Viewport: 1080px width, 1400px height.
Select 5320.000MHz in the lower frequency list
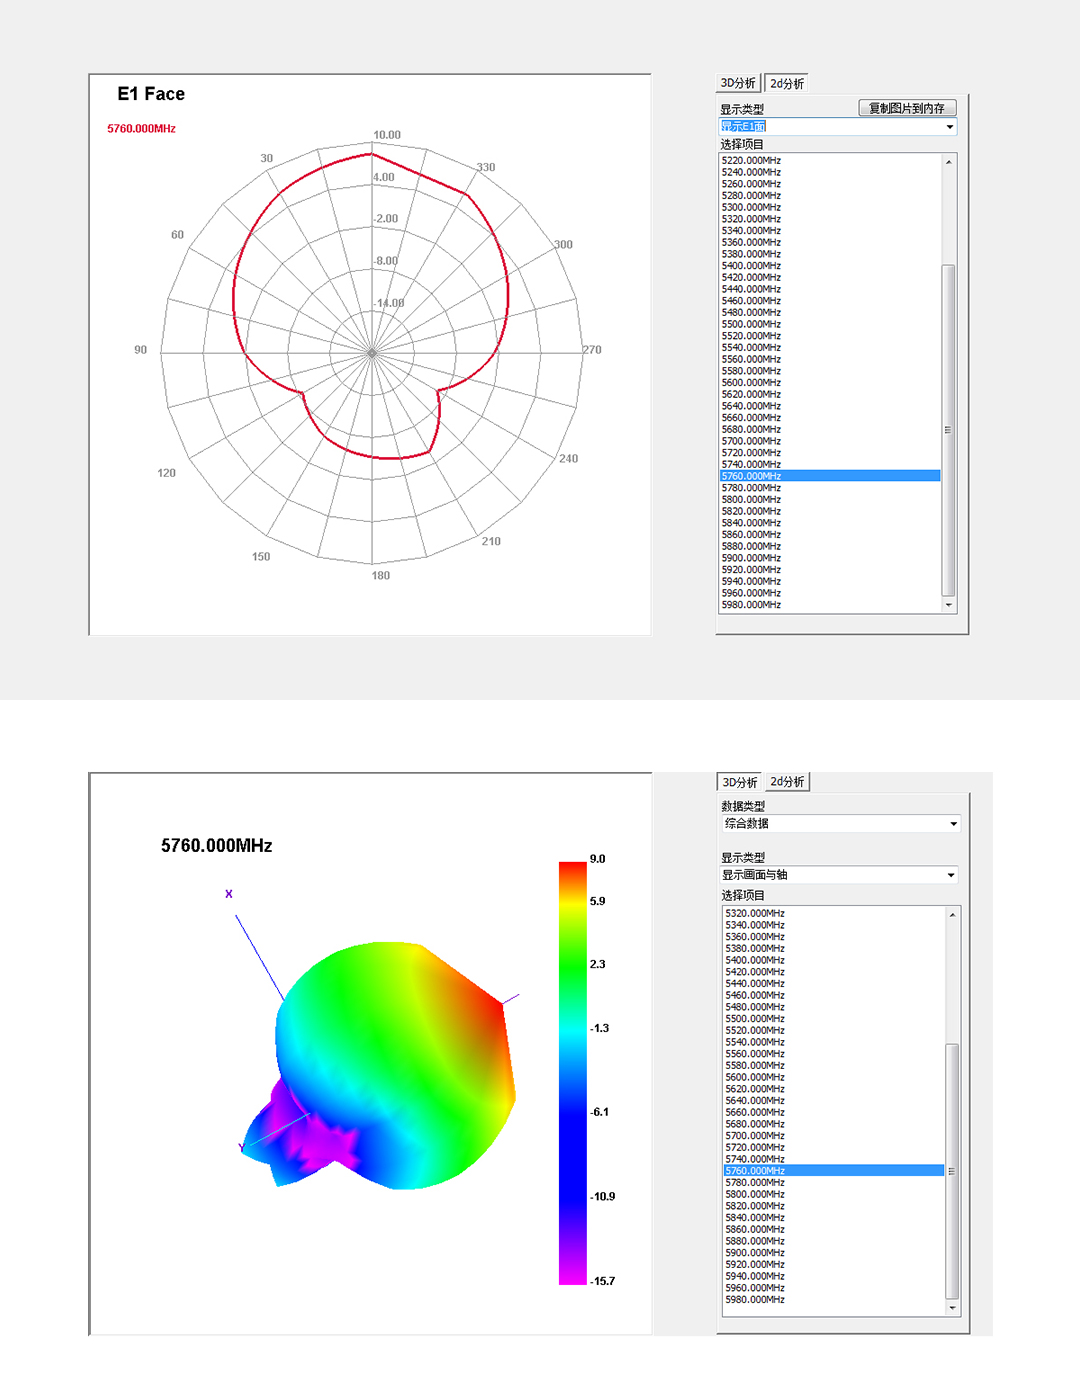tap(755, 914)
